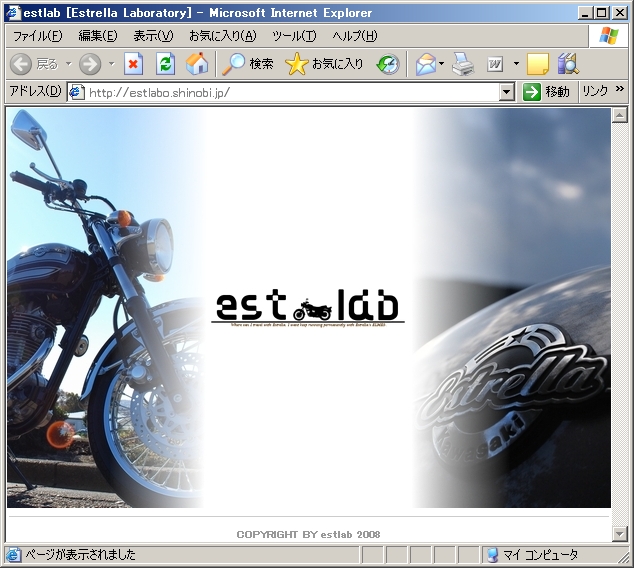This screenshot has height=568, width=634.
Task: Click ページが表示されました status text
Action: [80, 554]
